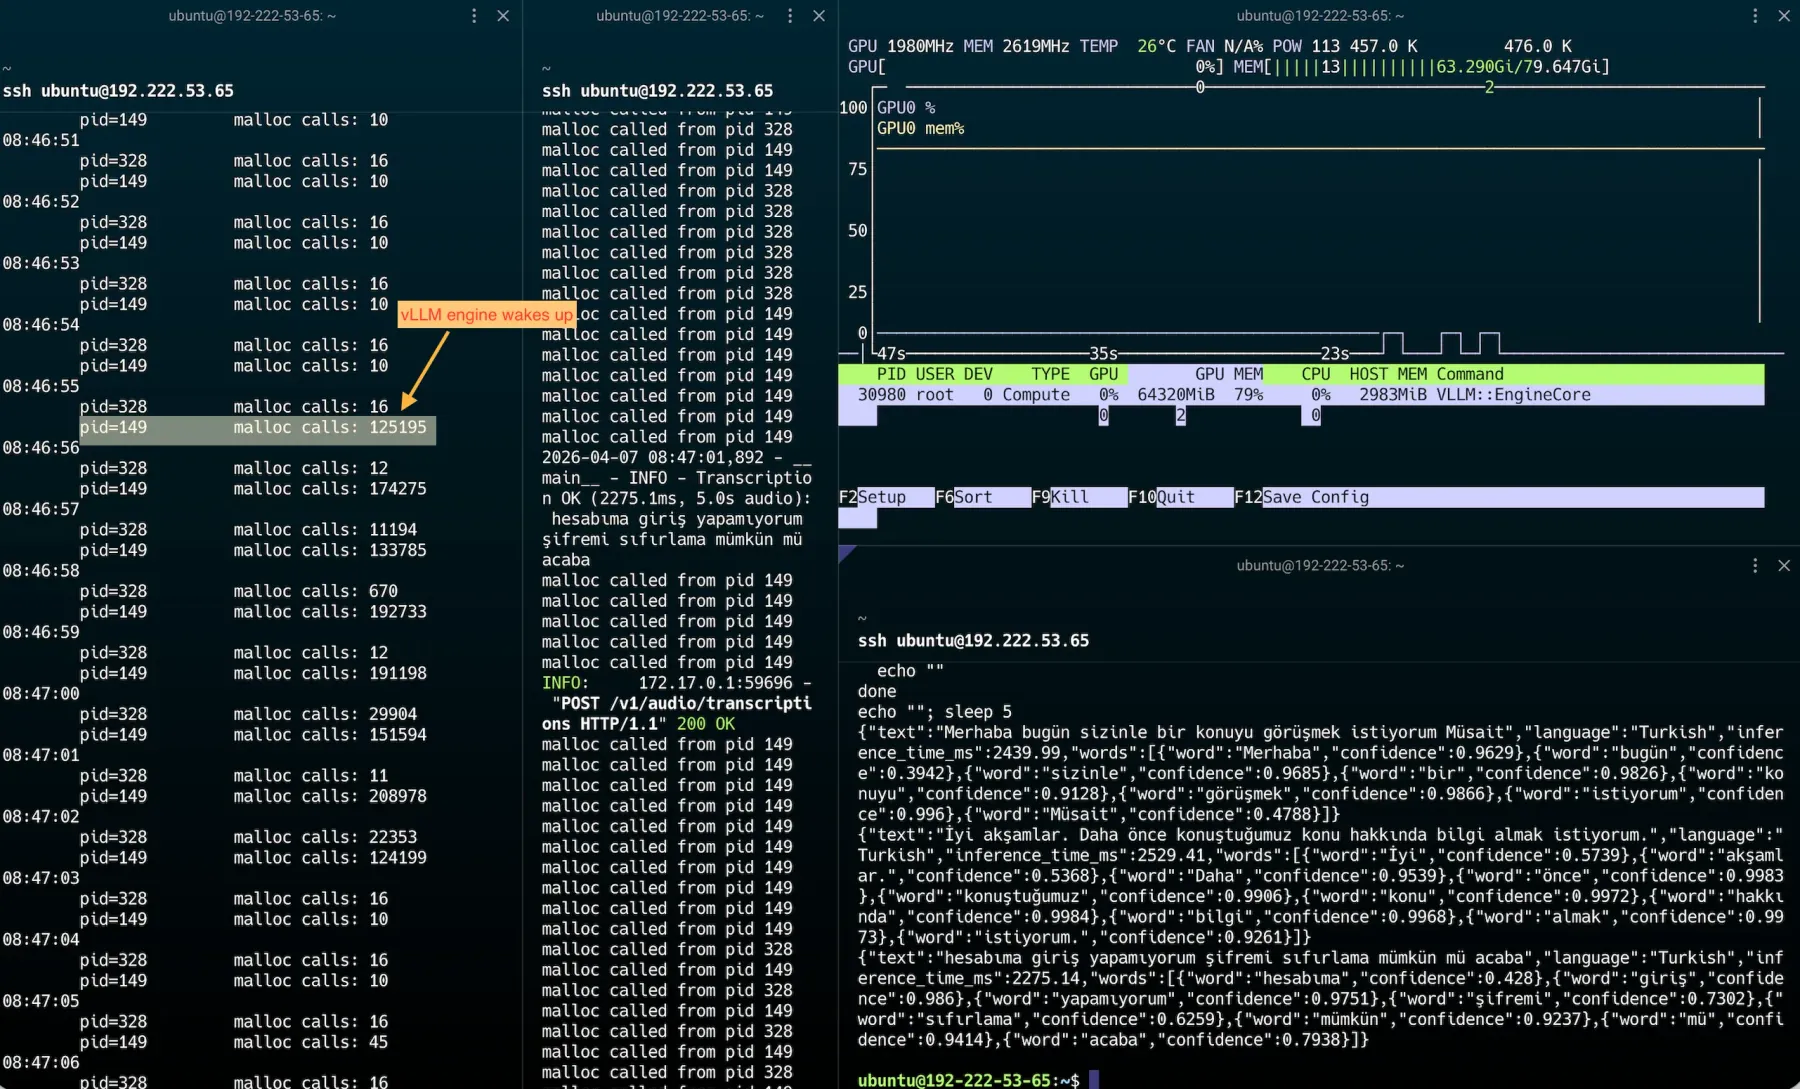Click the 'ssh ubuntu@192.222.53.65' heading in the left pane
Viewport: 1800px width, 1089px height.
pos(118,91)
